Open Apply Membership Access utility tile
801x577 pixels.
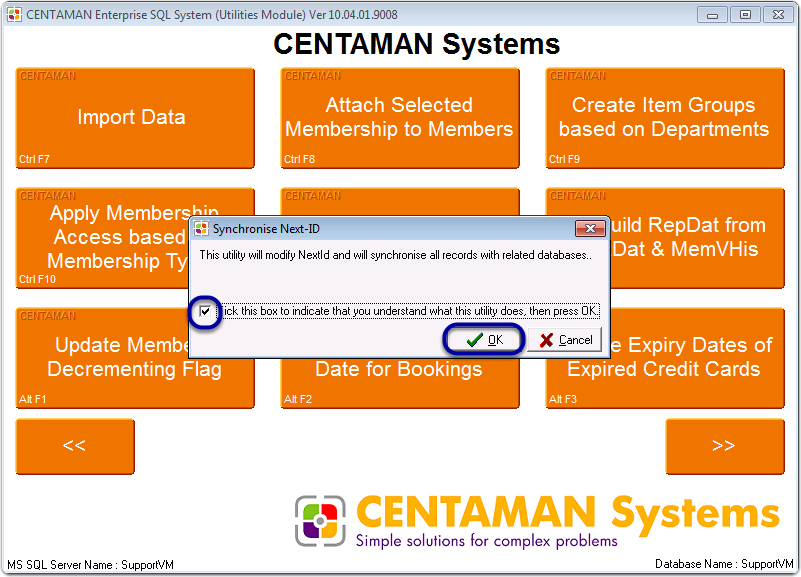(x=102, y=238)
